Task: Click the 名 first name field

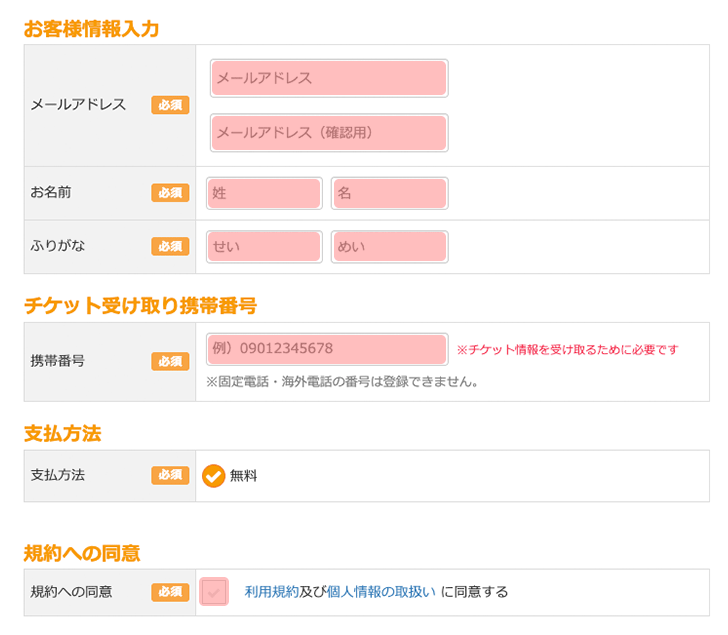Action: 389,193
